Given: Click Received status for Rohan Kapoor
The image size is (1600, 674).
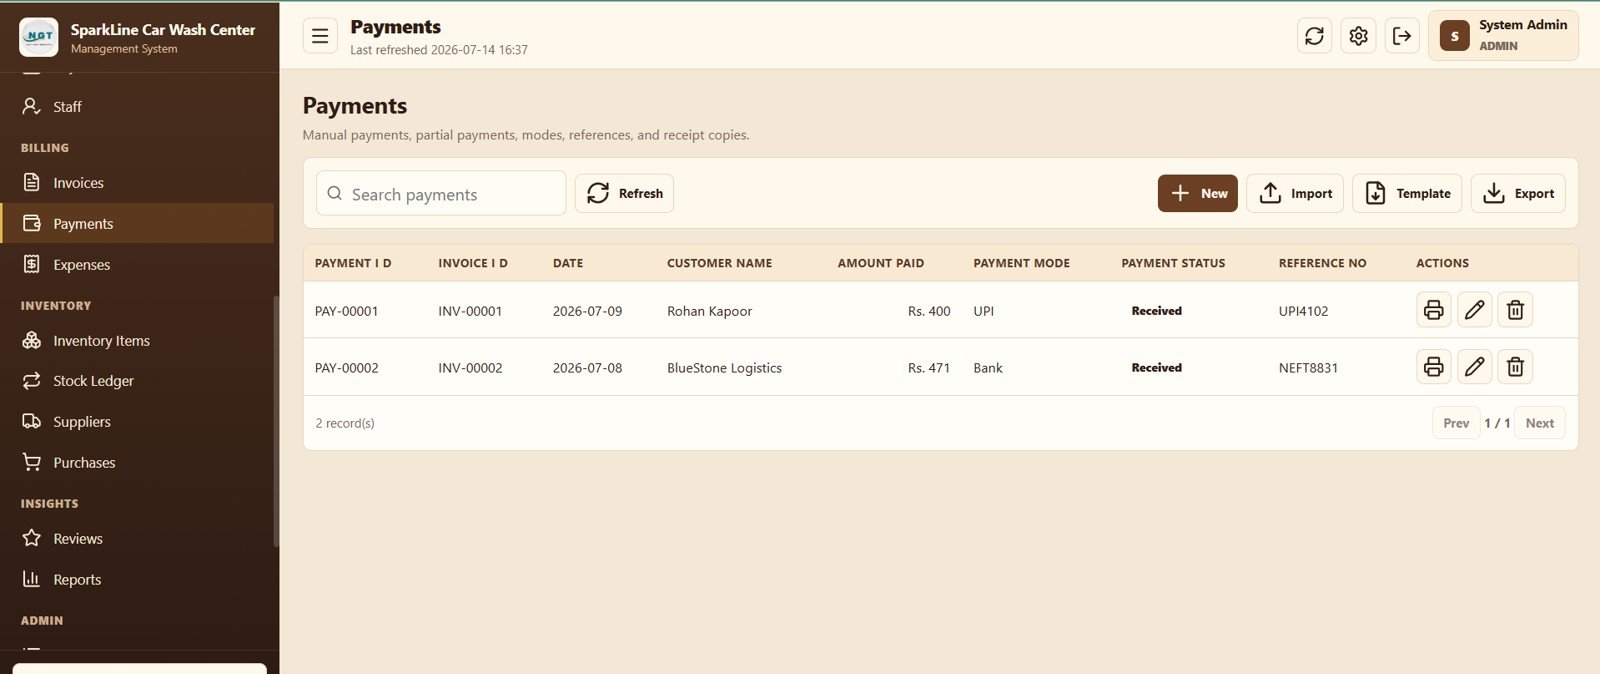Looking at the screenshot, I should pos(1156,311).
